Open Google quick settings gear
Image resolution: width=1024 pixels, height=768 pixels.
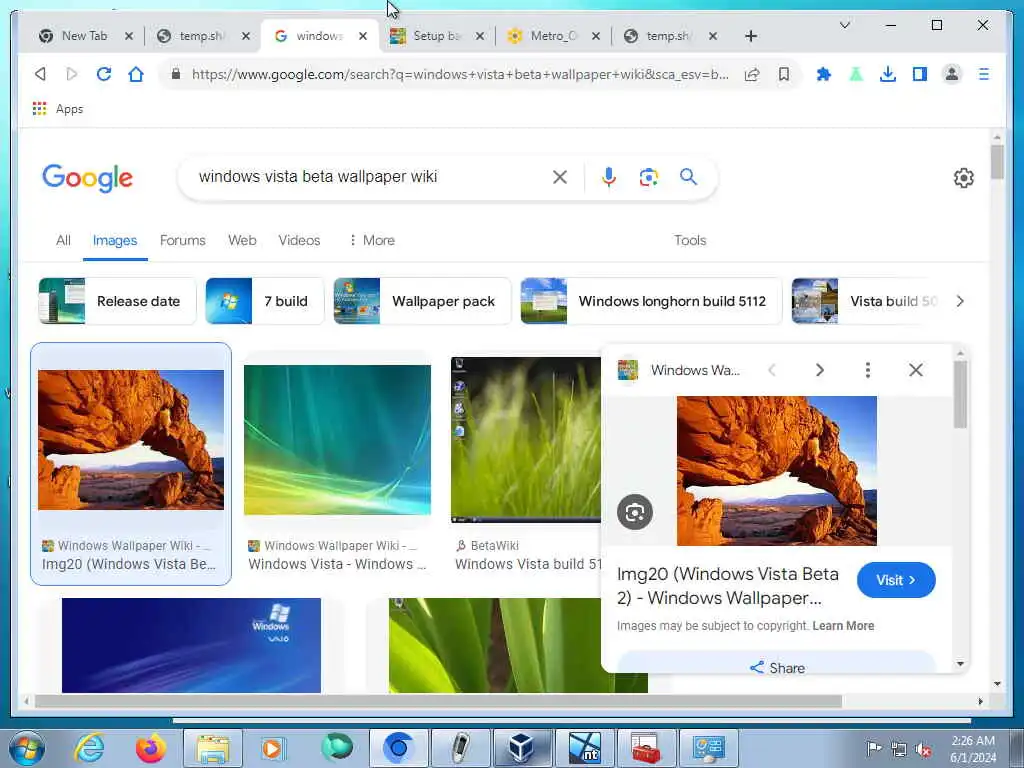click(x=963, y=178)
